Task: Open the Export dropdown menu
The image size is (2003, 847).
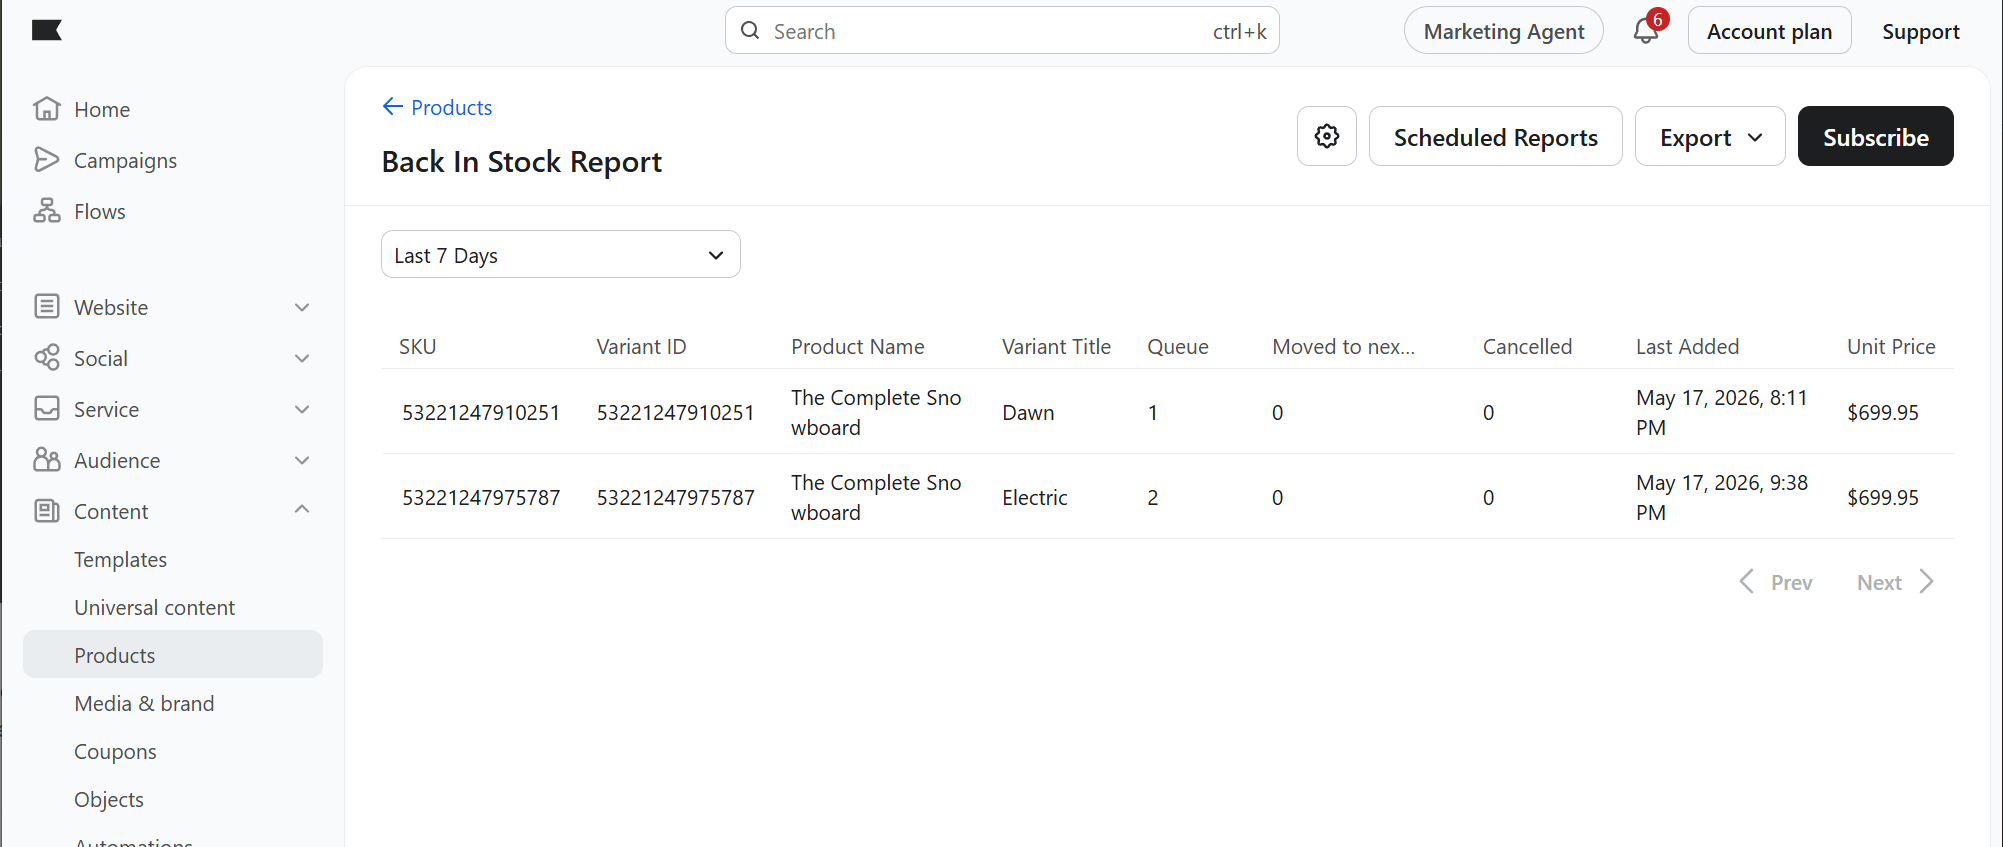Action: 1710,136
